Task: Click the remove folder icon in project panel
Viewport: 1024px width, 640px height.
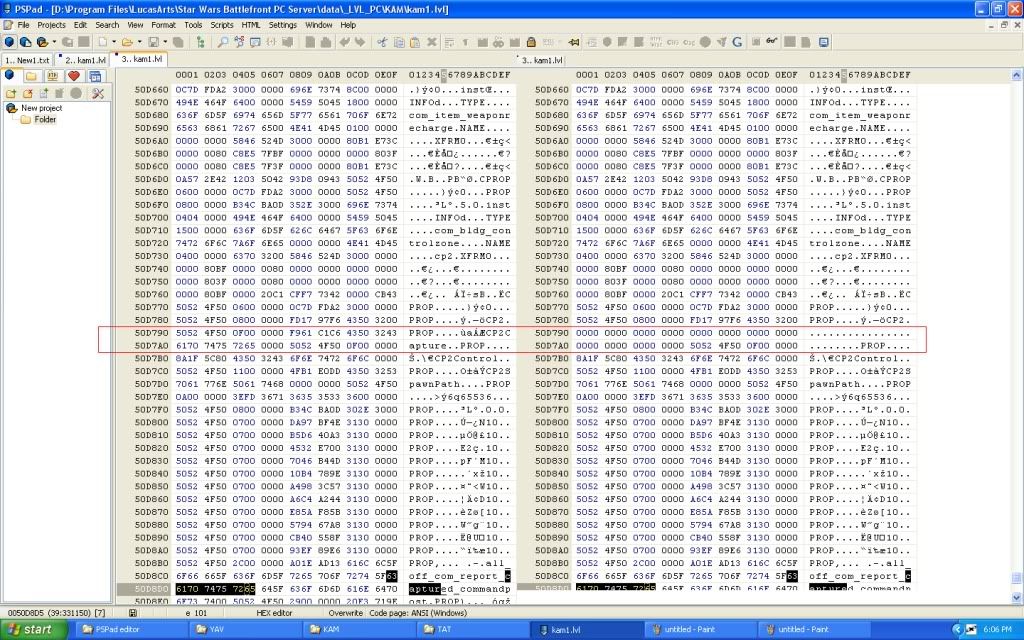Action: tap(27, 93)
